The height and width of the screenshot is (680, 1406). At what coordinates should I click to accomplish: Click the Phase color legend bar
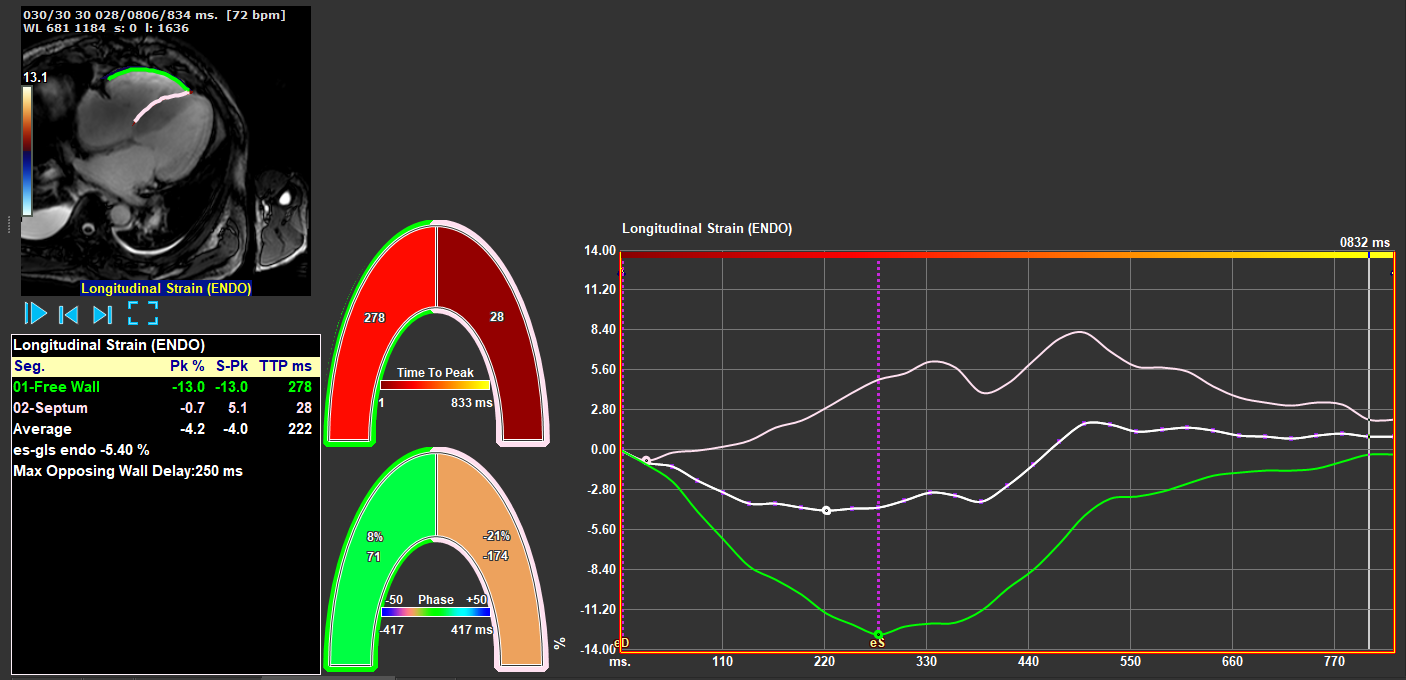(435, 612)
